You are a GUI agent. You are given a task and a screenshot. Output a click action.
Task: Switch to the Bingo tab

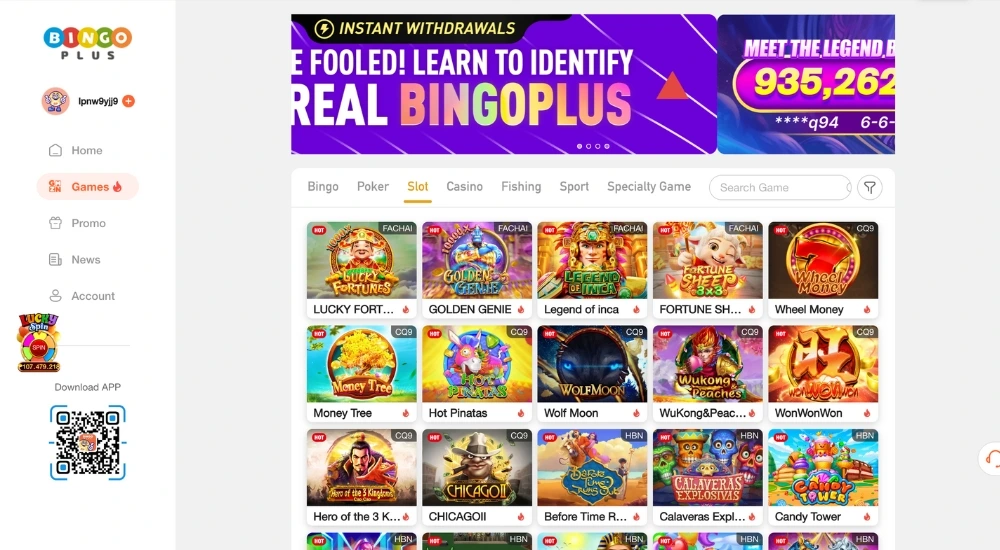tap(323, 186)
